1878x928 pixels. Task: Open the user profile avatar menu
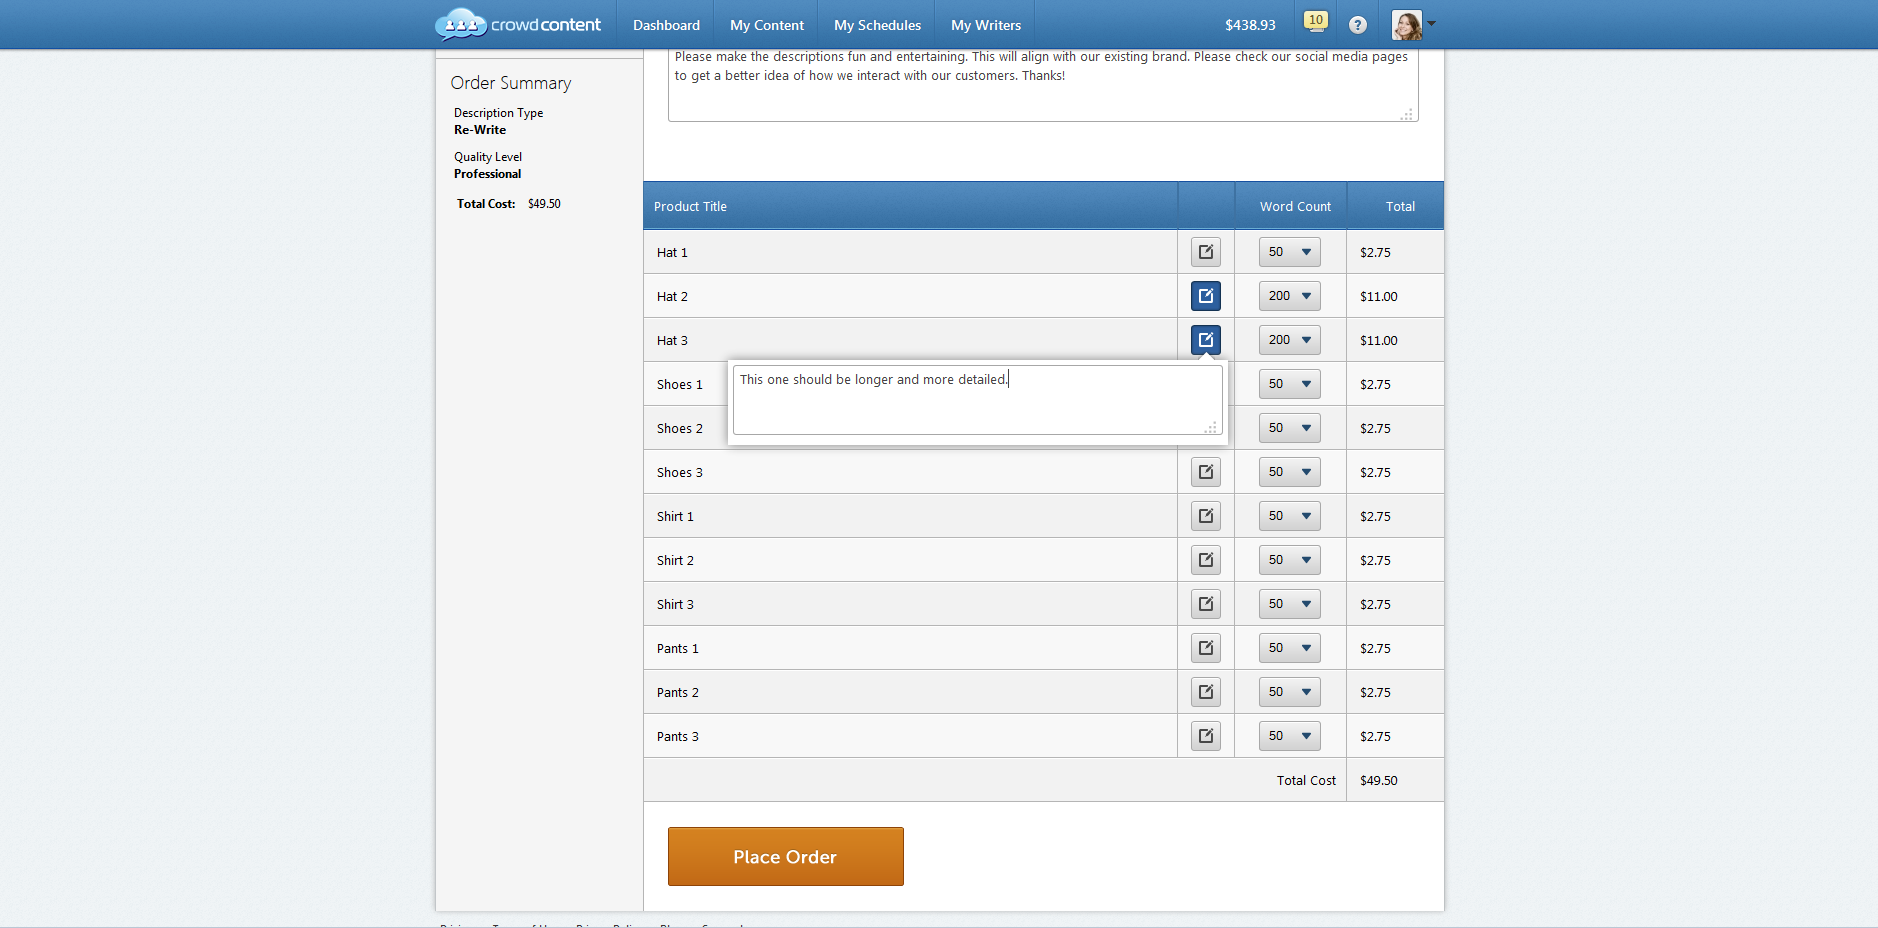point(1411,25)
